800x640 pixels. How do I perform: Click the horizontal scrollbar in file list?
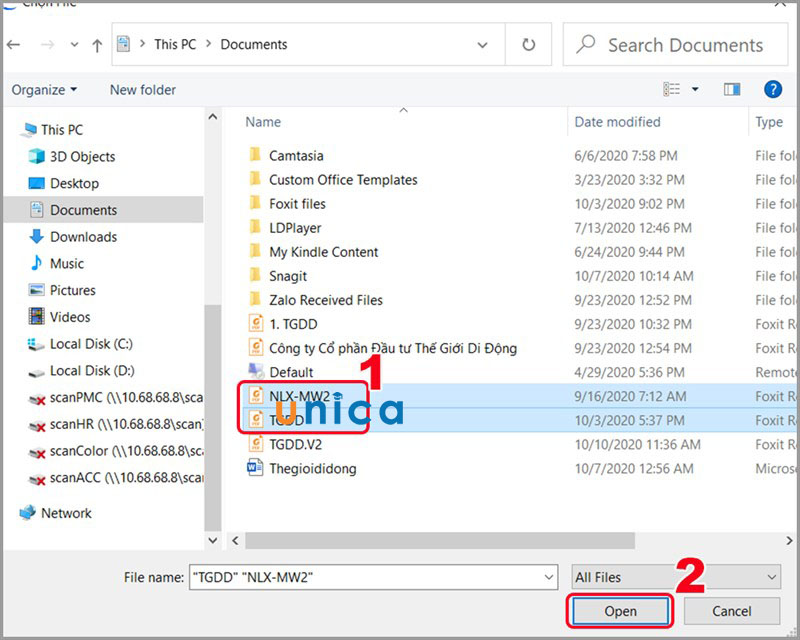[440, 540]
